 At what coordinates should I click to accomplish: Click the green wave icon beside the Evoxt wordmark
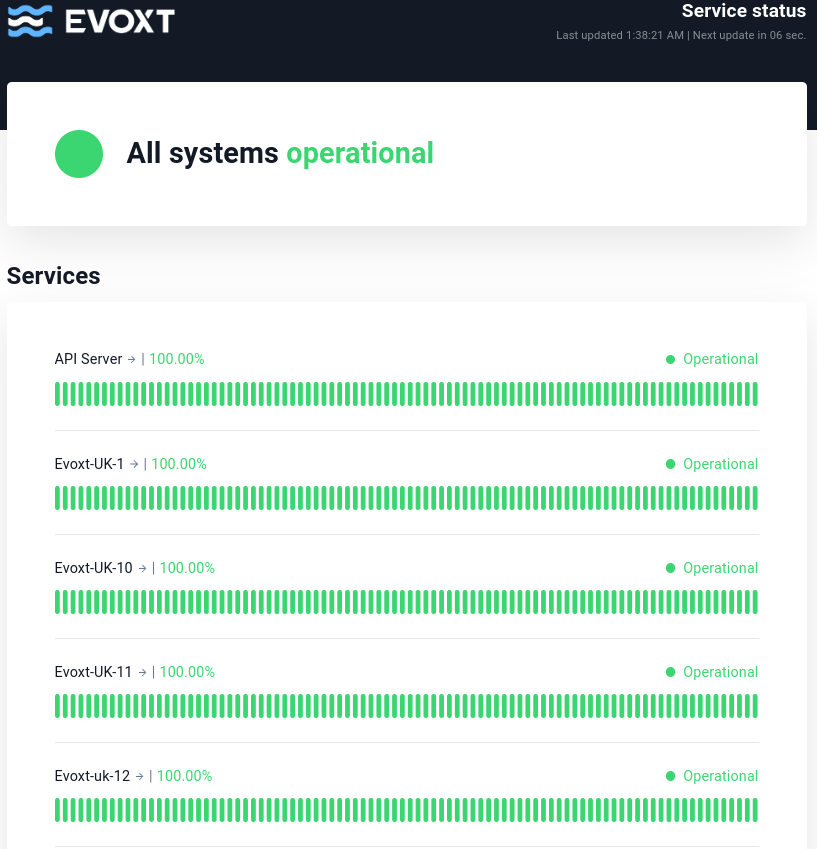pyautogui.click(x=30, y=20)
